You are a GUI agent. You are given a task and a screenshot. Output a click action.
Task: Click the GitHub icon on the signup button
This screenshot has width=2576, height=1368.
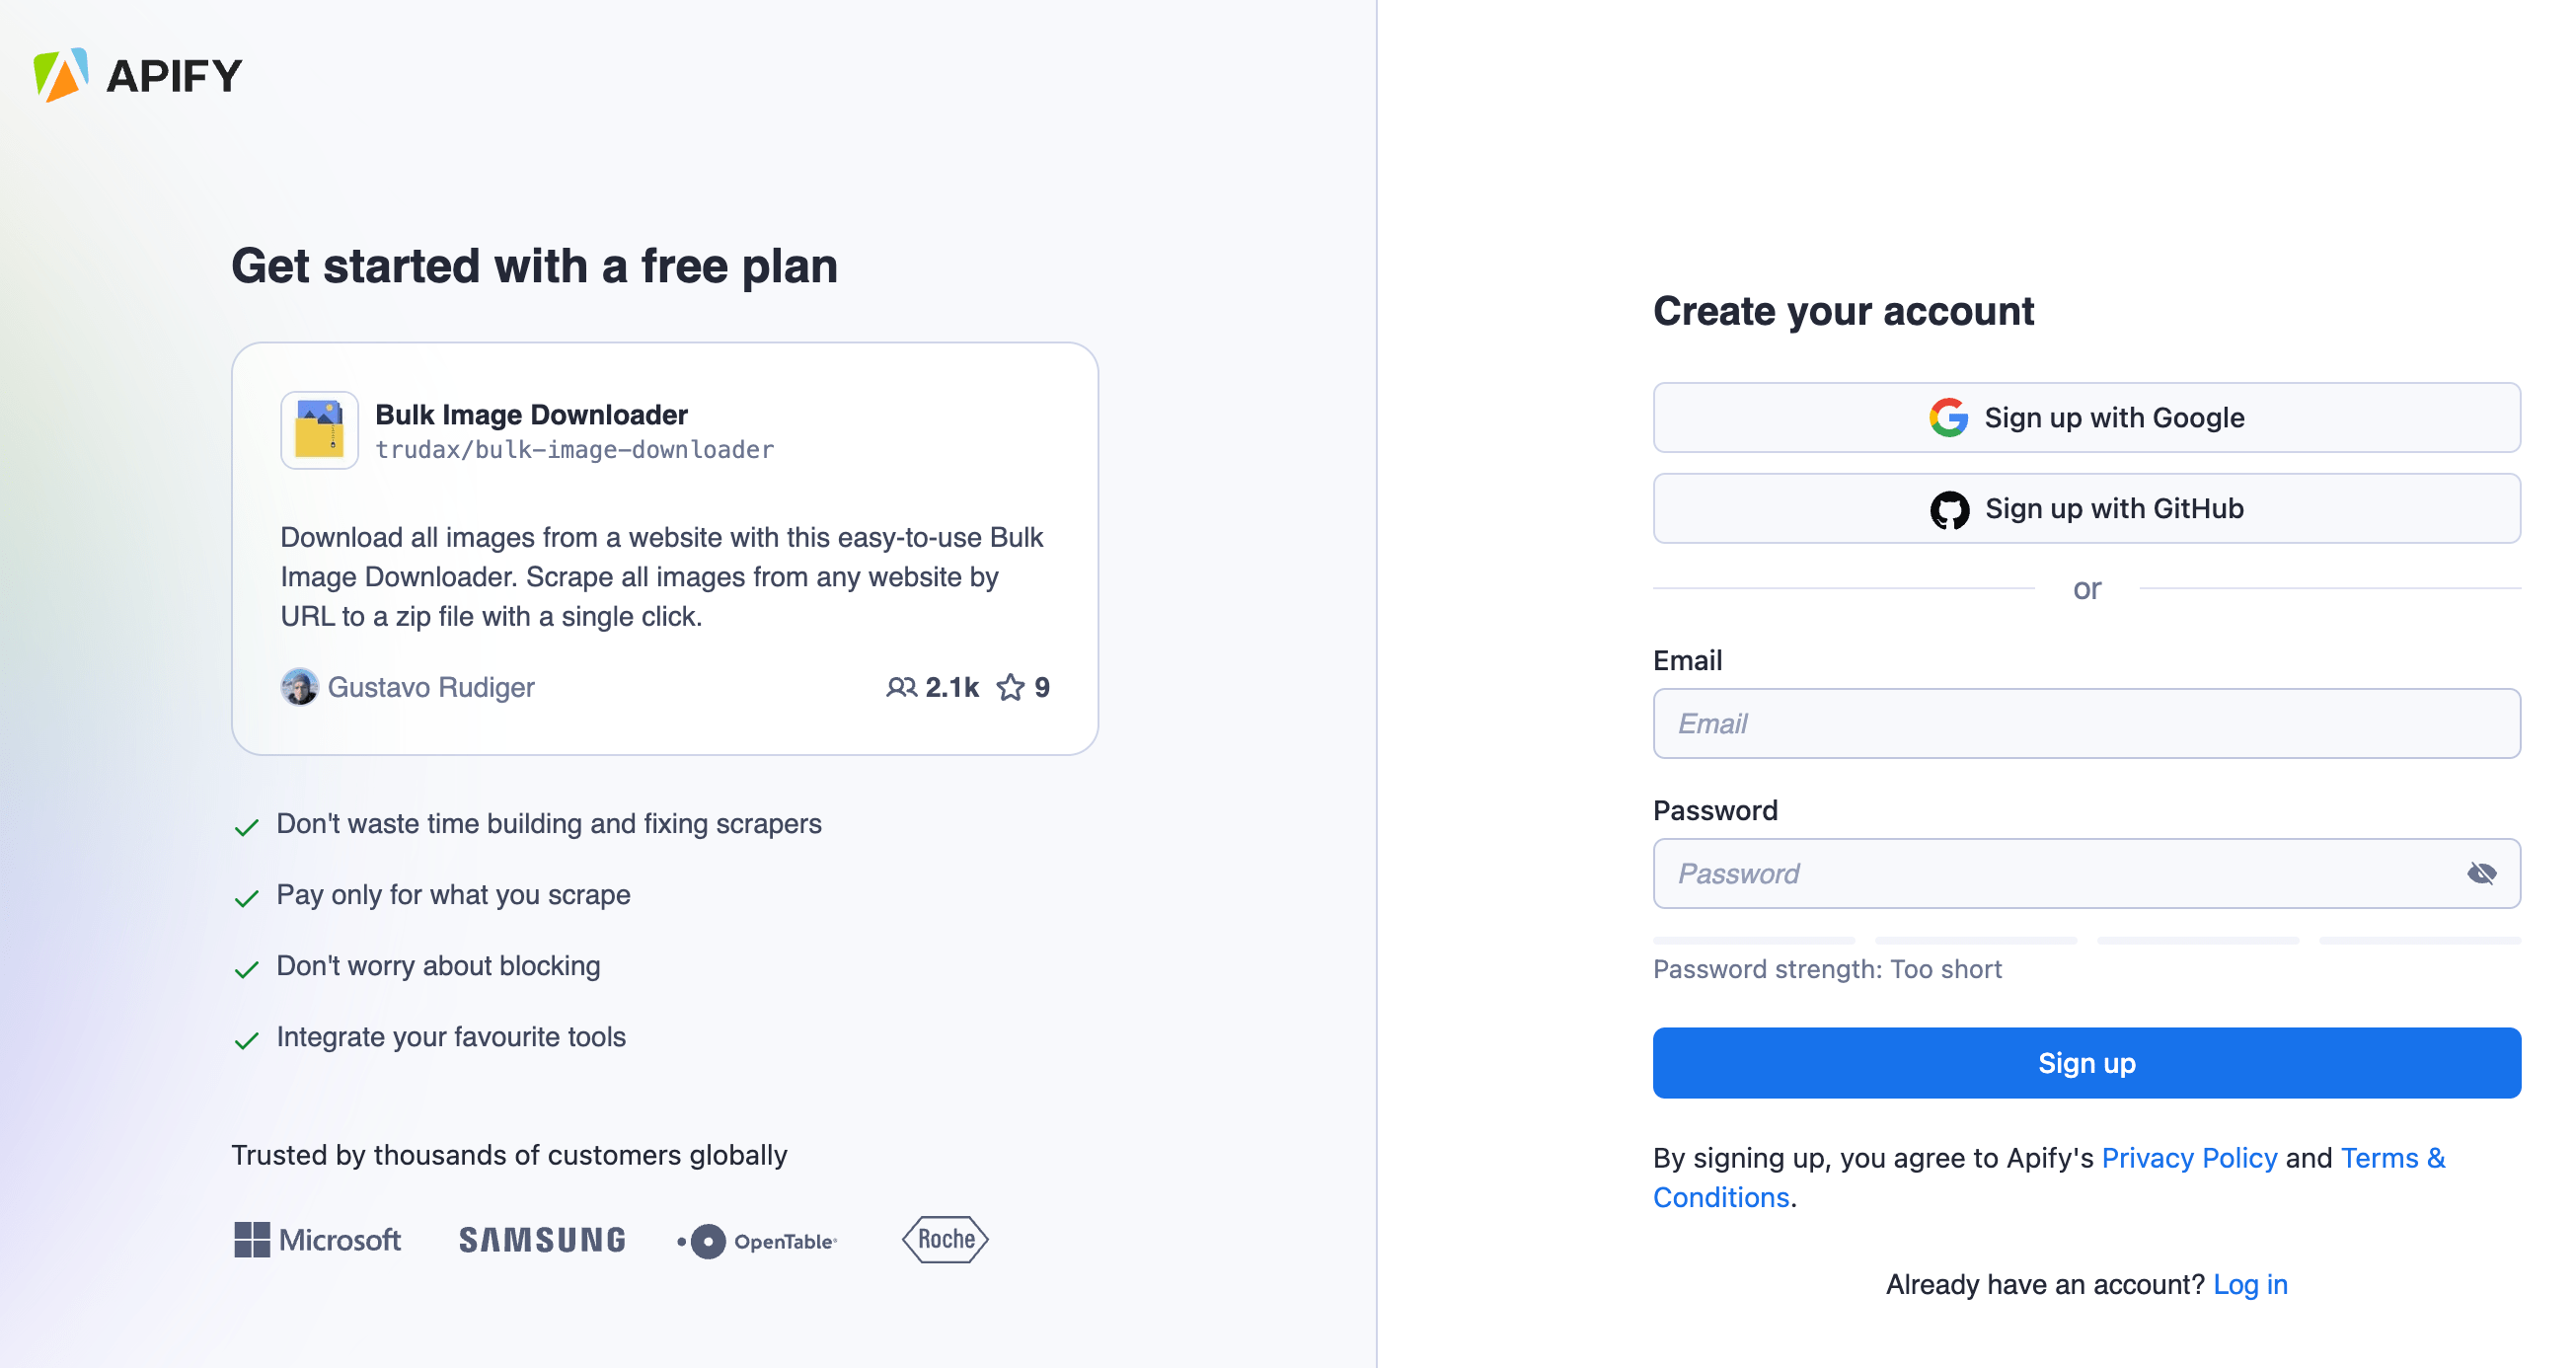1950,508
